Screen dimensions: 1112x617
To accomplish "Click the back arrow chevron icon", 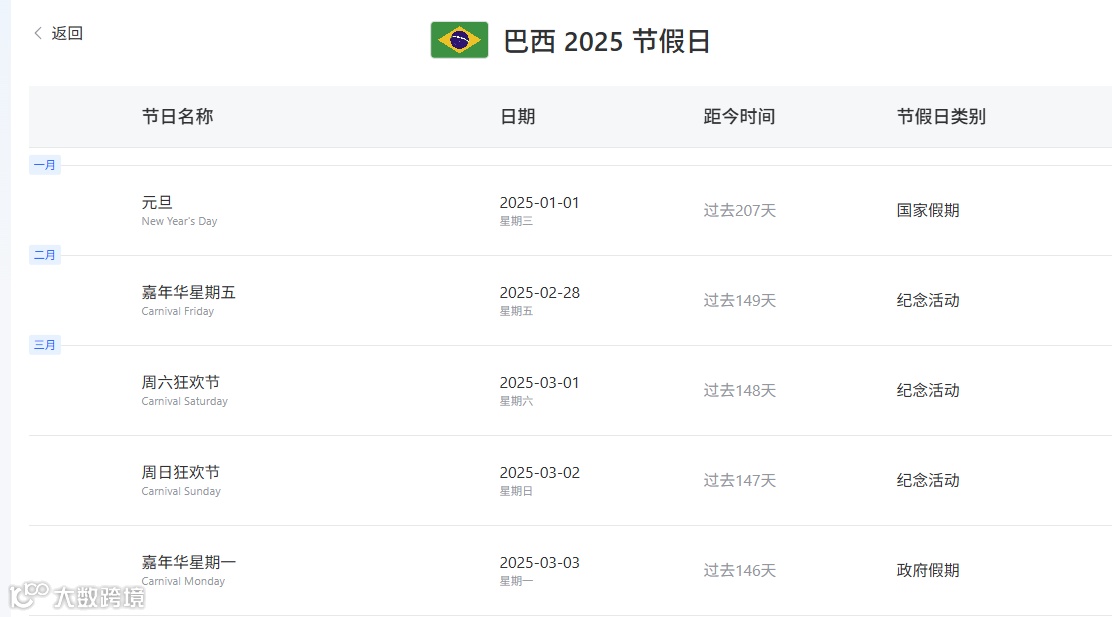I will (38, 33).
